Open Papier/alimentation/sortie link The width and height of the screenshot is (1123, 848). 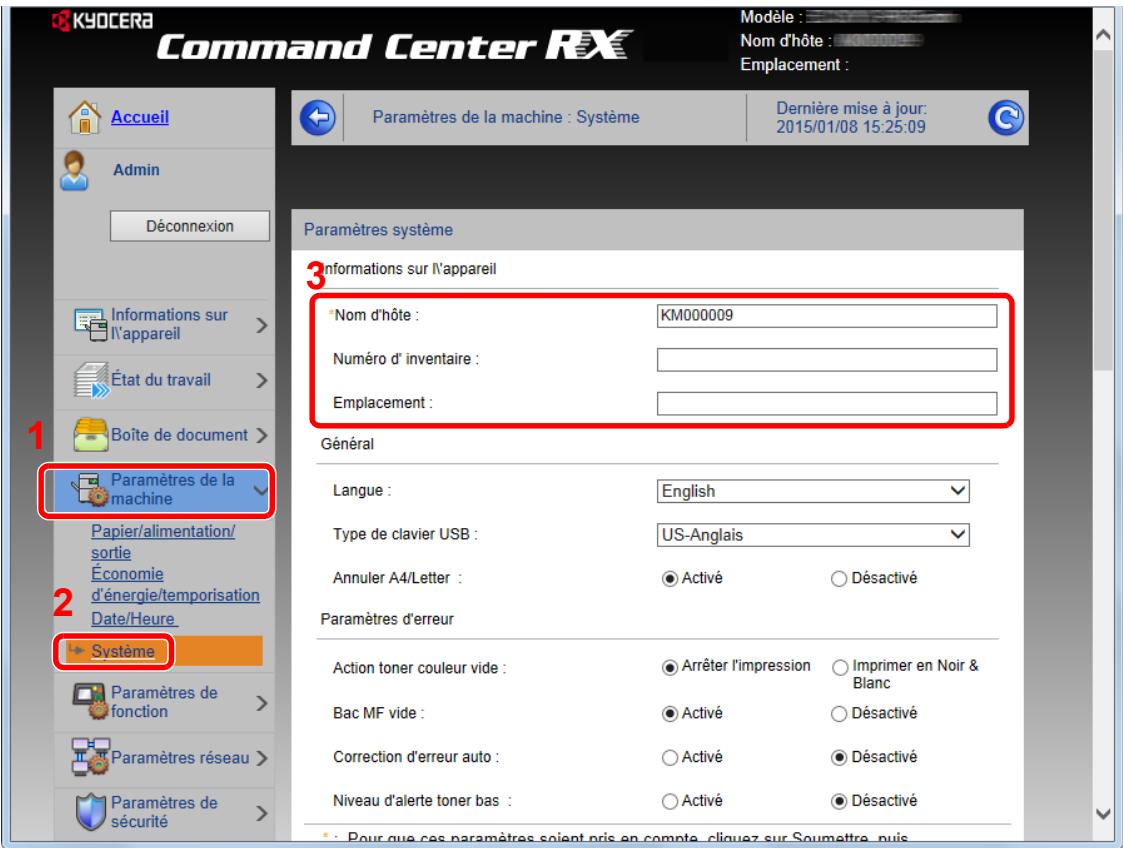[163, 542]
